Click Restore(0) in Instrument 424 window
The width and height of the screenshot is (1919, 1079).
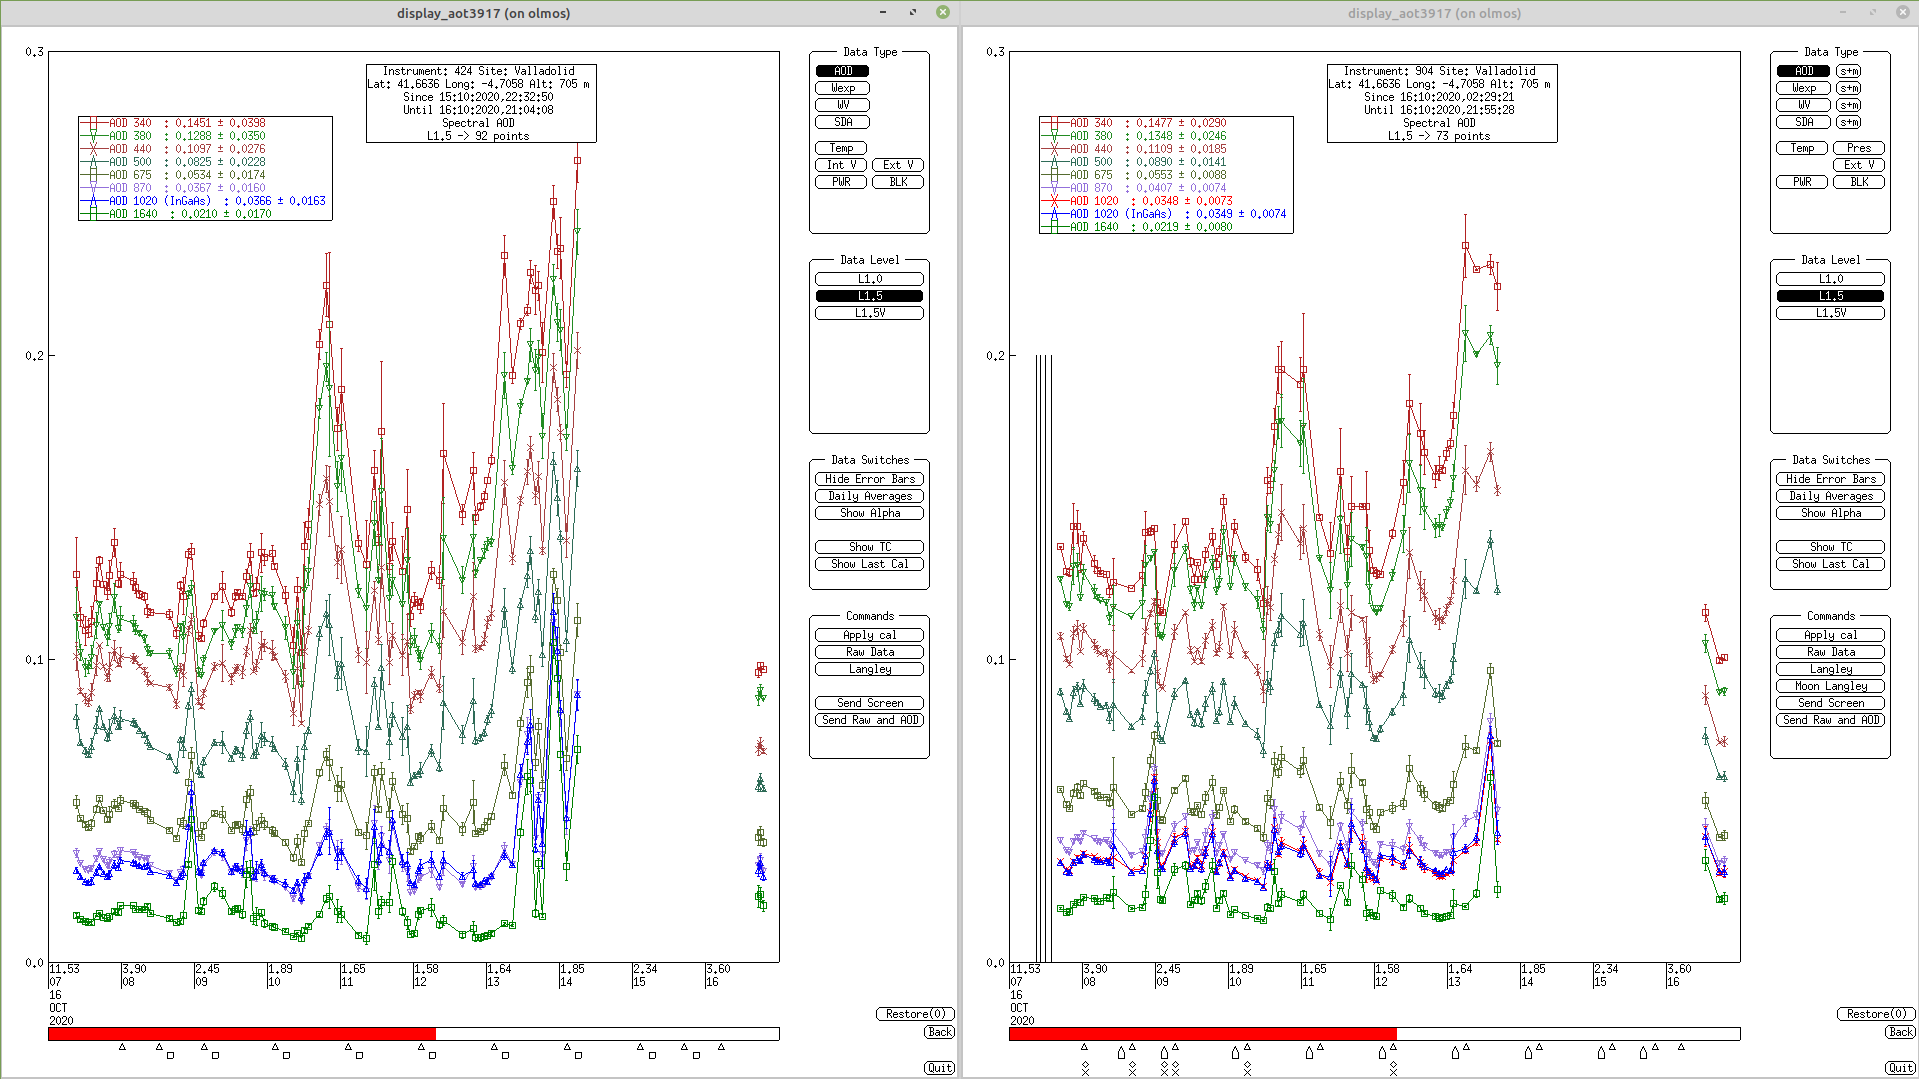coord(915,1014)
